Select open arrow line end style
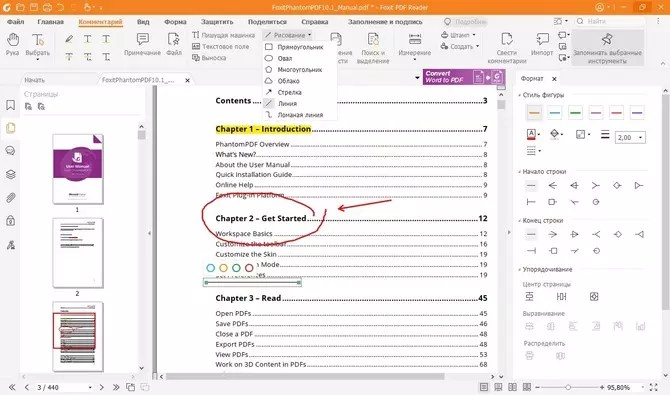The image size is (670, 395). coord(552,234)
